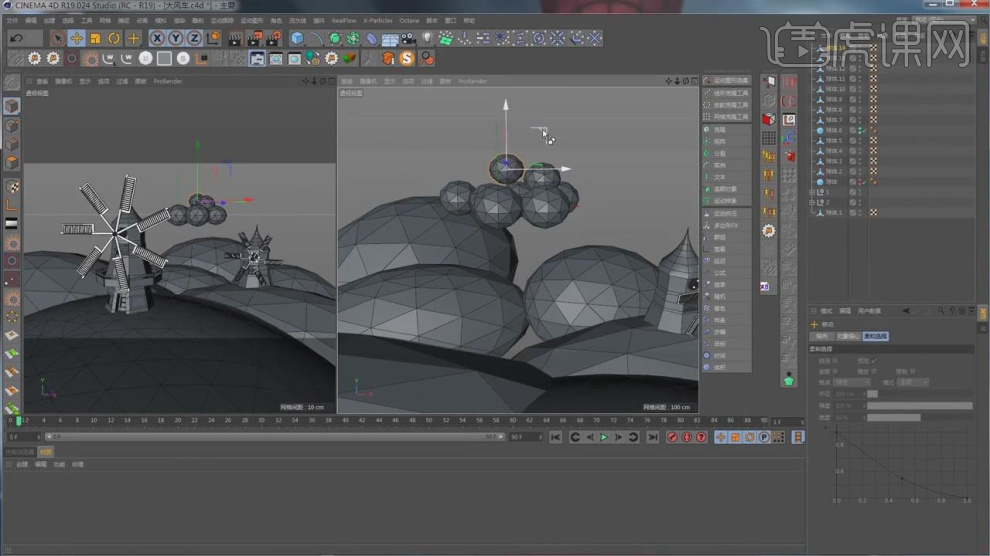The image size is (990, 556).
Task: Click the 对象轴心 tab button
Action: tap(848, 336)
